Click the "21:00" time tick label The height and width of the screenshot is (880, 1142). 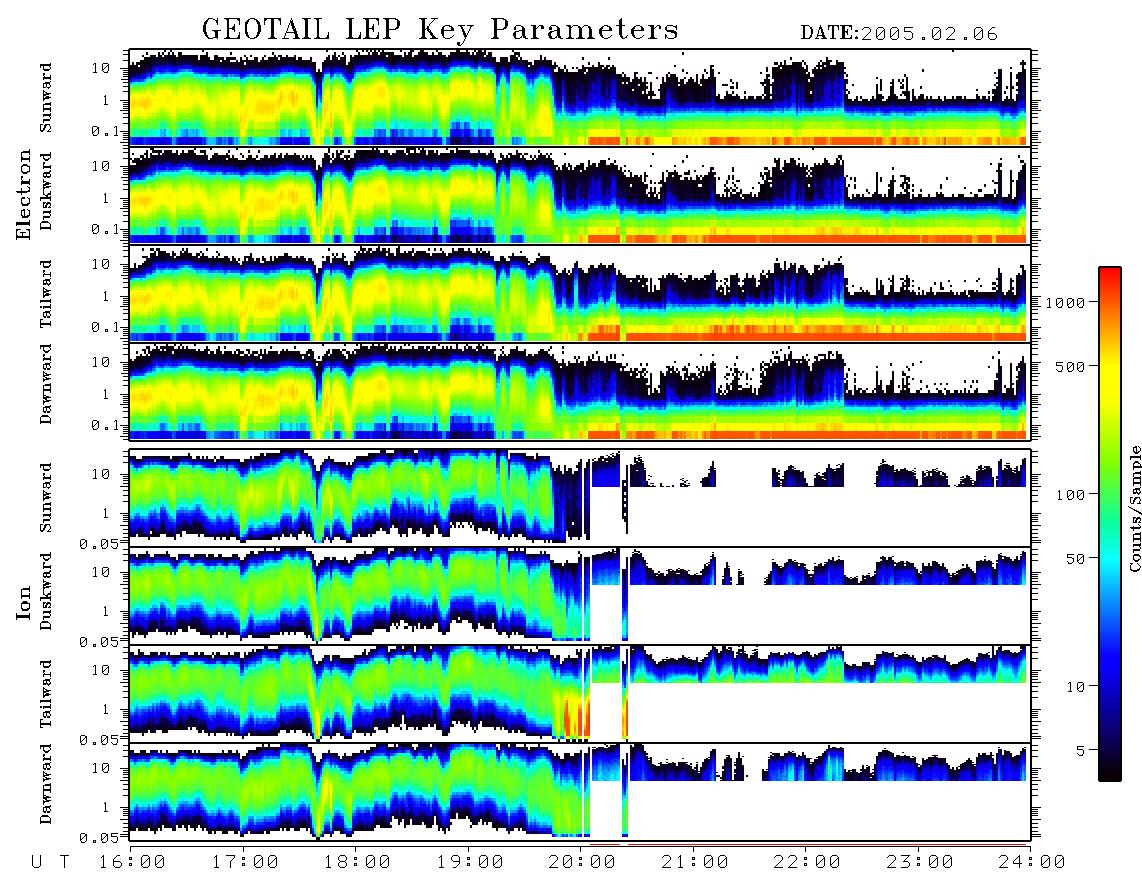click(x=695, y=862)
